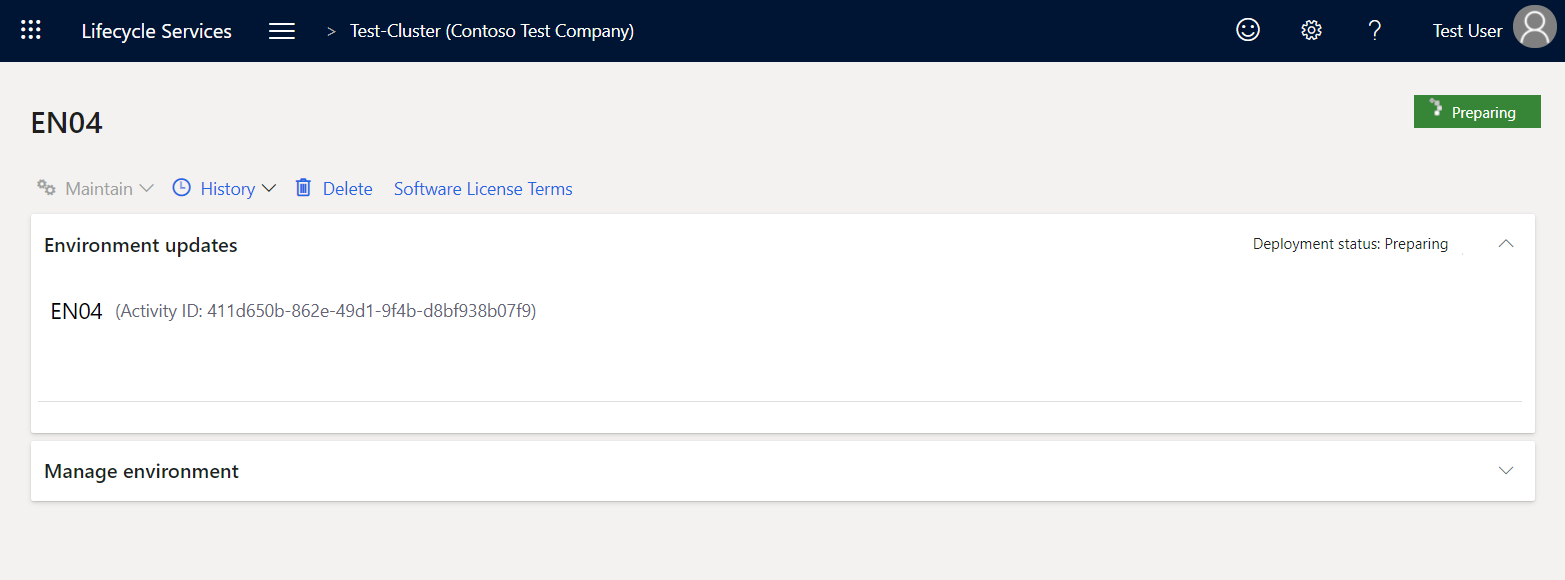Click the gears icon beside Maintain
The height and width of the screenshot is (580, 1565).
[x=46, y=187]
